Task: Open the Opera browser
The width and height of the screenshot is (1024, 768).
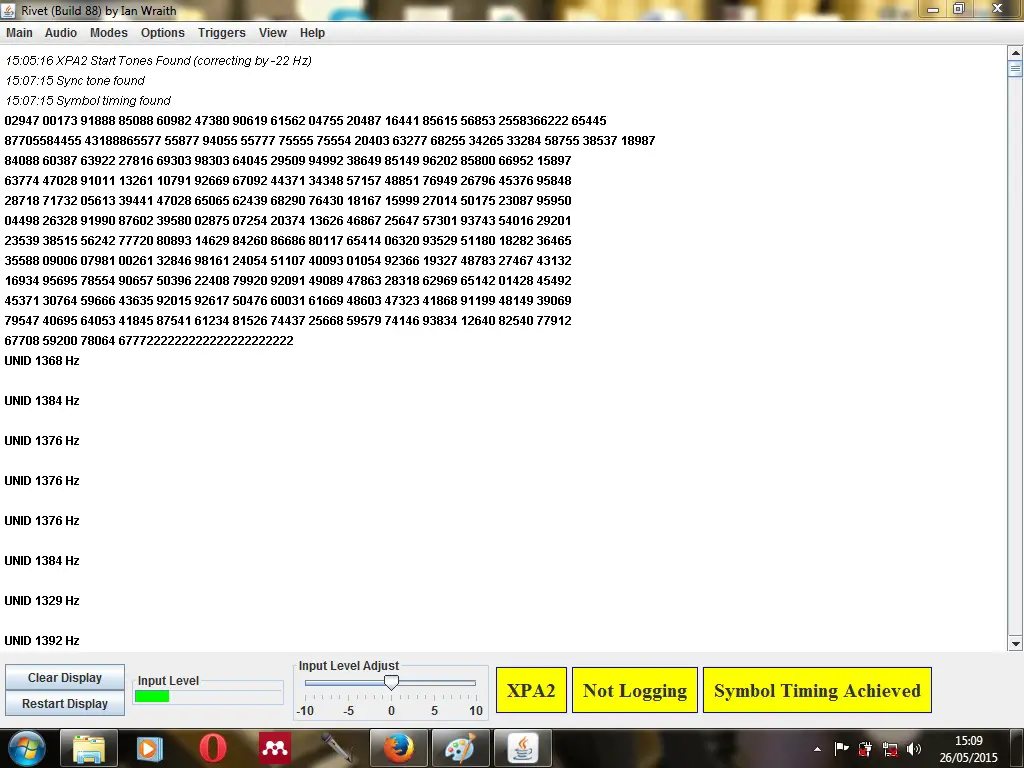Action: [212, 748]
